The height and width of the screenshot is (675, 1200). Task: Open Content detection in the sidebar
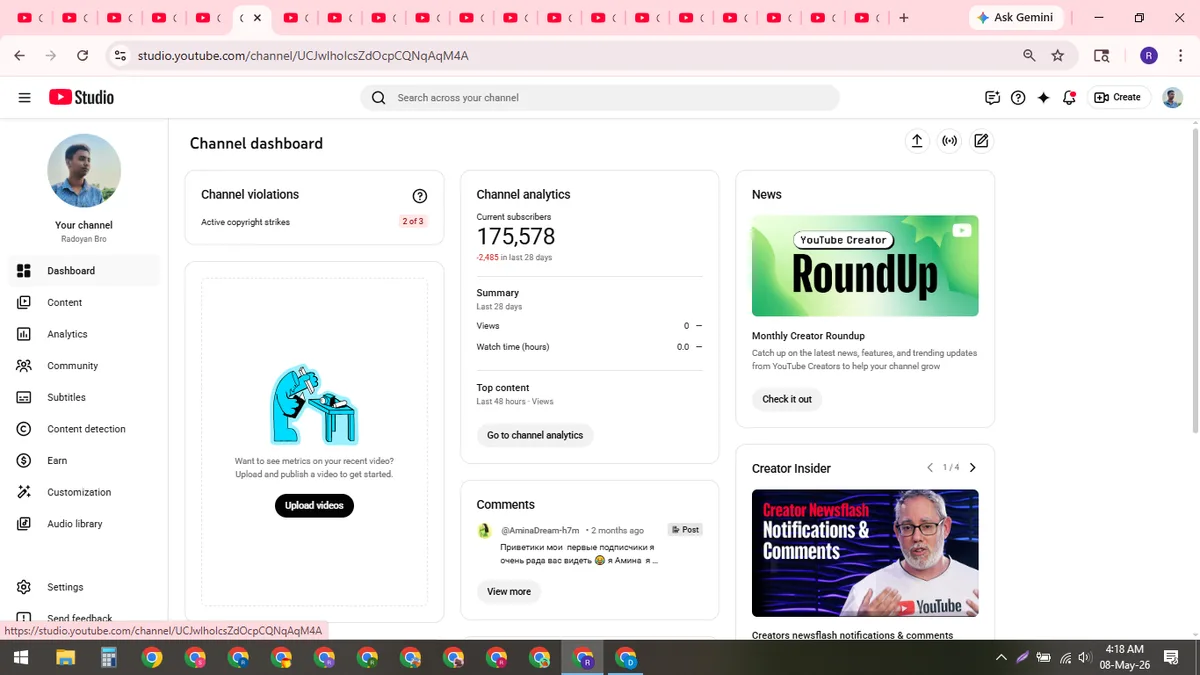coord(85,429)
